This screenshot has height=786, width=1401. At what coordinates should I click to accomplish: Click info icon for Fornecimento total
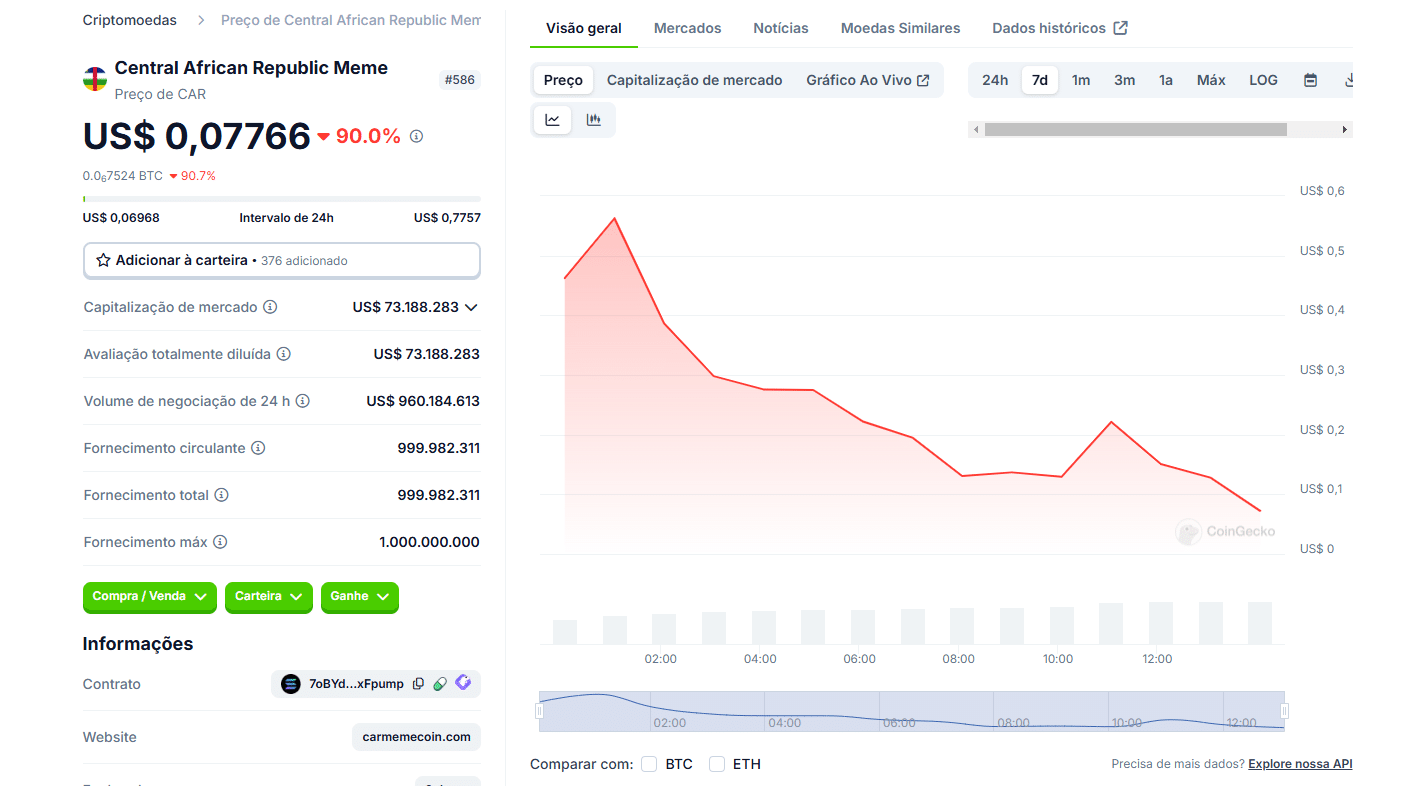click(222, 495)
